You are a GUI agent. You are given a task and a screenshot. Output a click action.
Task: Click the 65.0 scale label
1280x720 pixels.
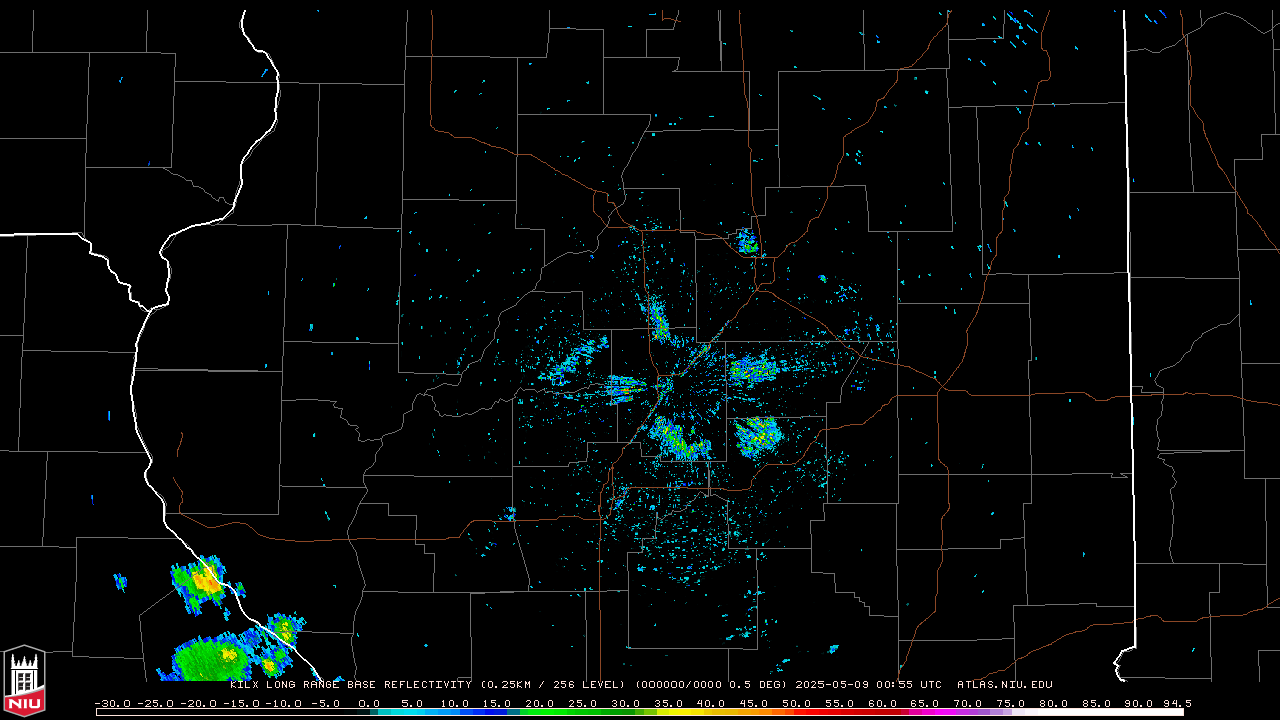click(925, 703)
